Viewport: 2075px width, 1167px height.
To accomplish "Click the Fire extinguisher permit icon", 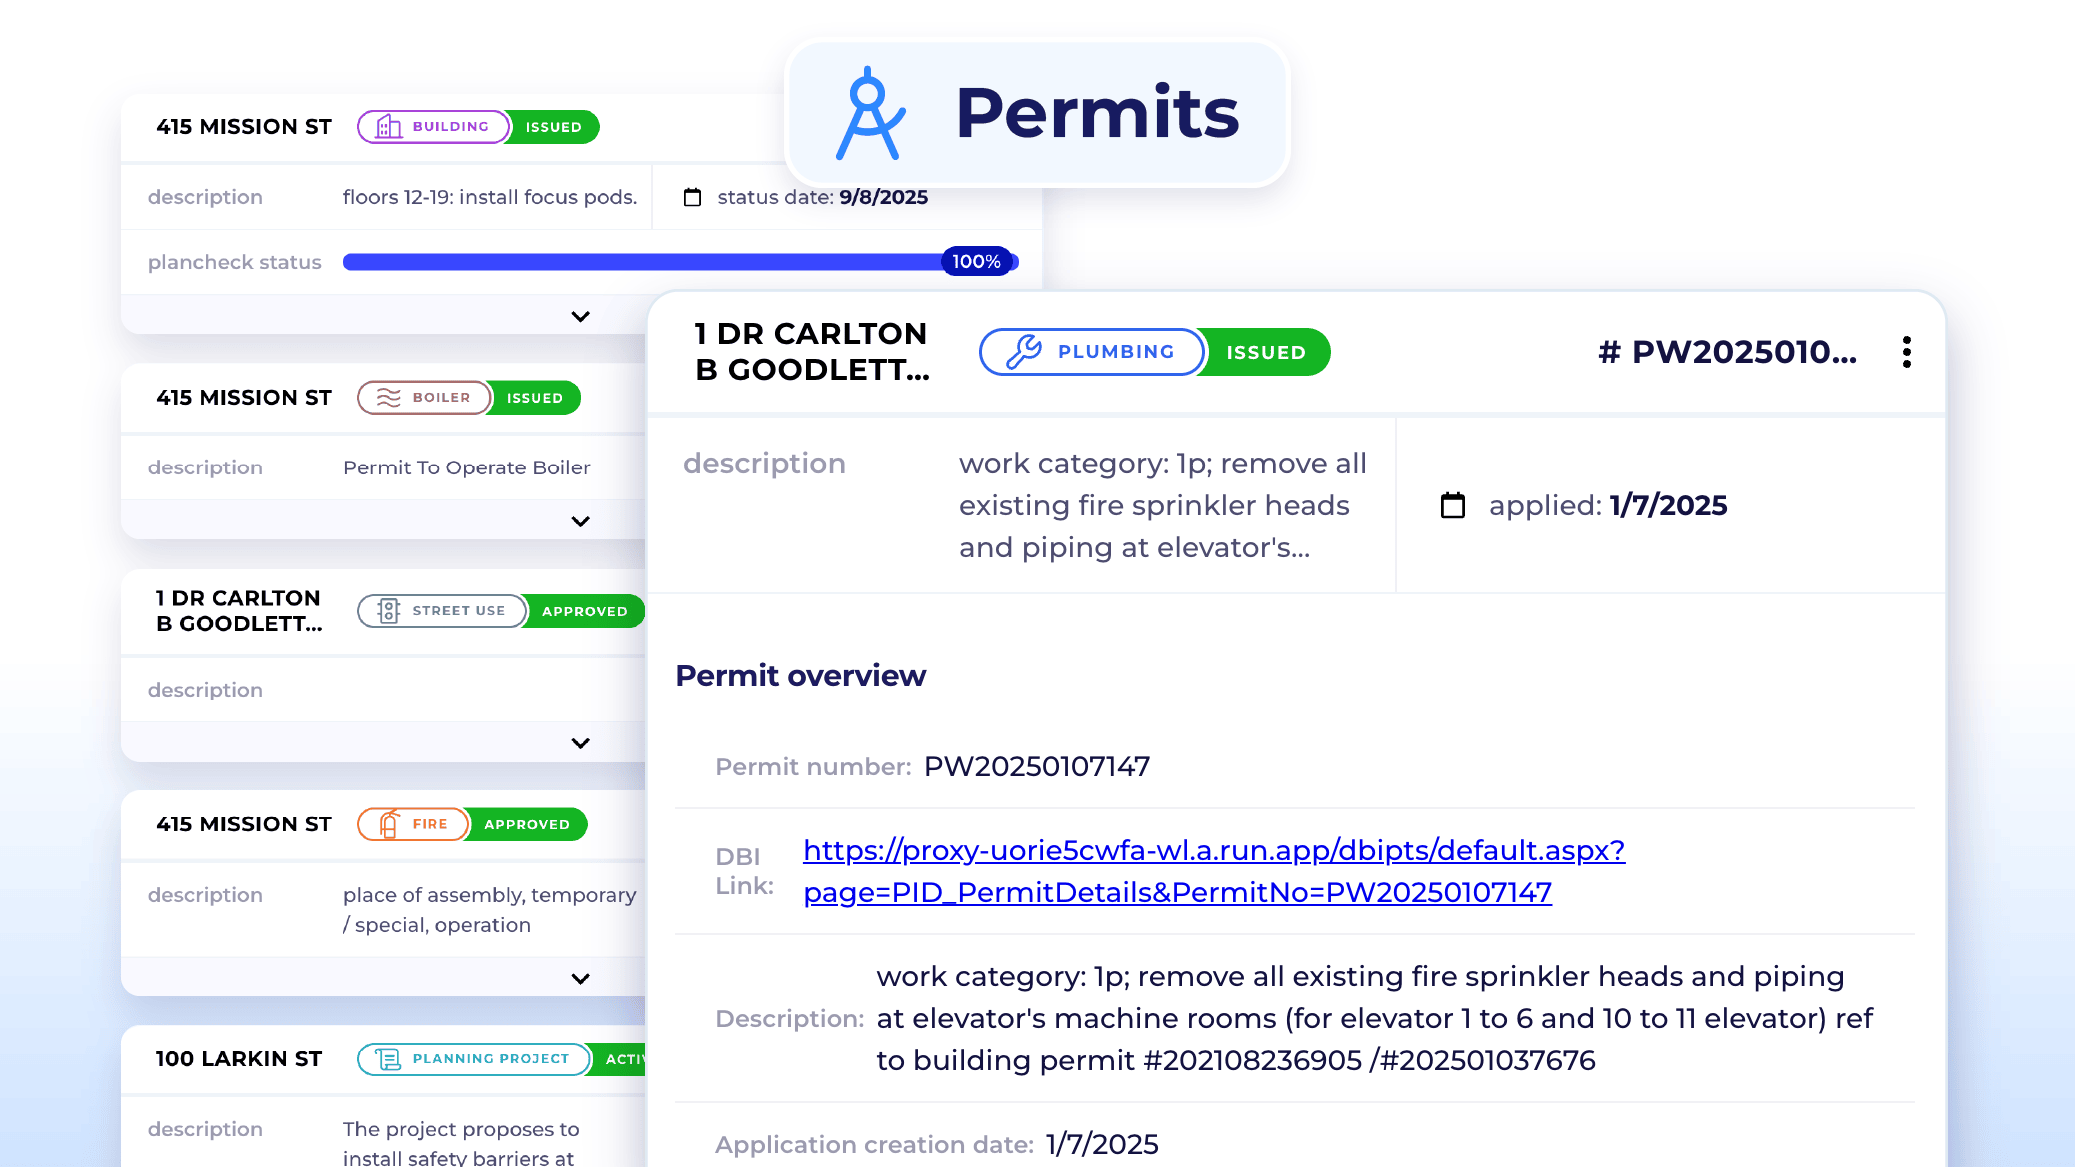I will click(x=388, y=824).
